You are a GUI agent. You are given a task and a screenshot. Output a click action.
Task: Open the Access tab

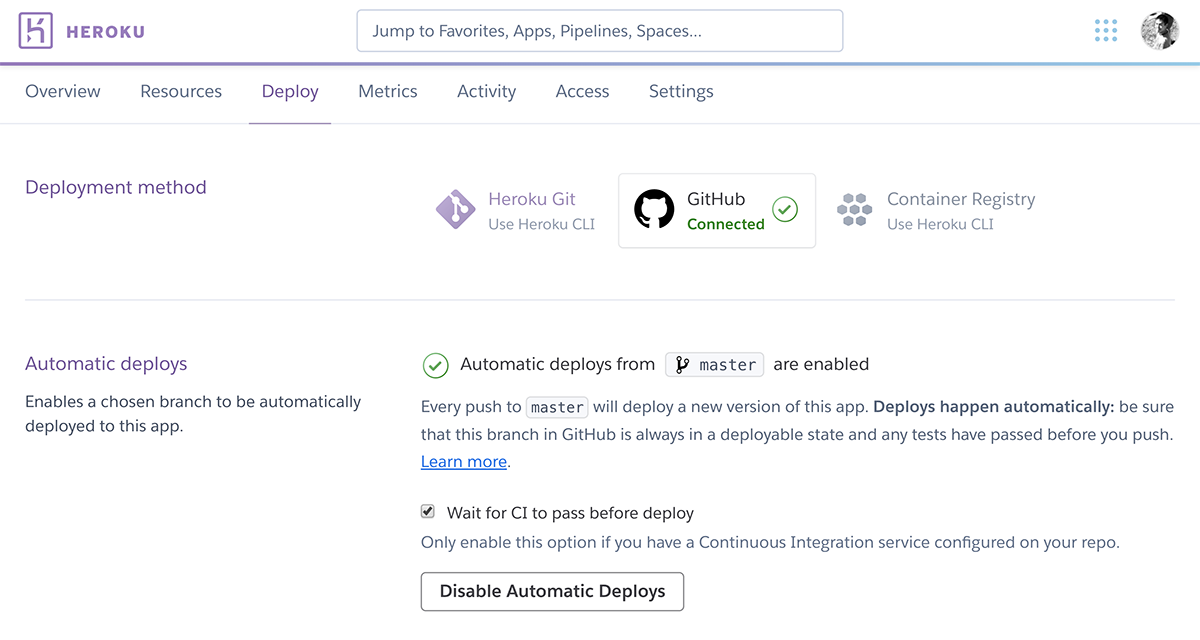click(582, 91)
